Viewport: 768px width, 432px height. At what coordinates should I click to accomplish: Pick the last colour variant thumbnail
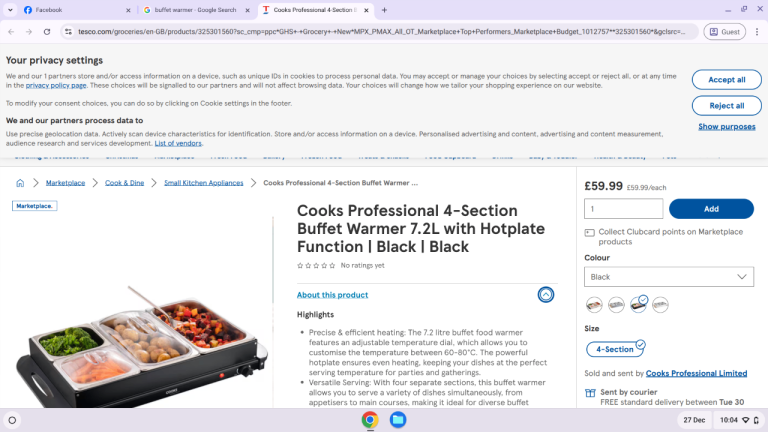[x=660, y=305]
